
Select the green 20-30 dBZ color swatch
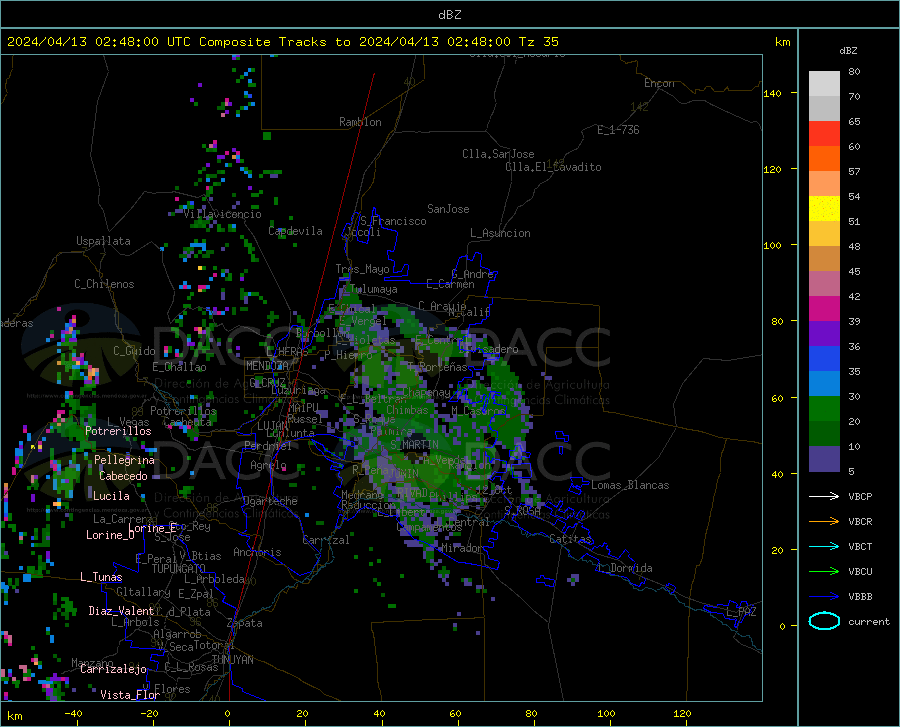point(824,409)
